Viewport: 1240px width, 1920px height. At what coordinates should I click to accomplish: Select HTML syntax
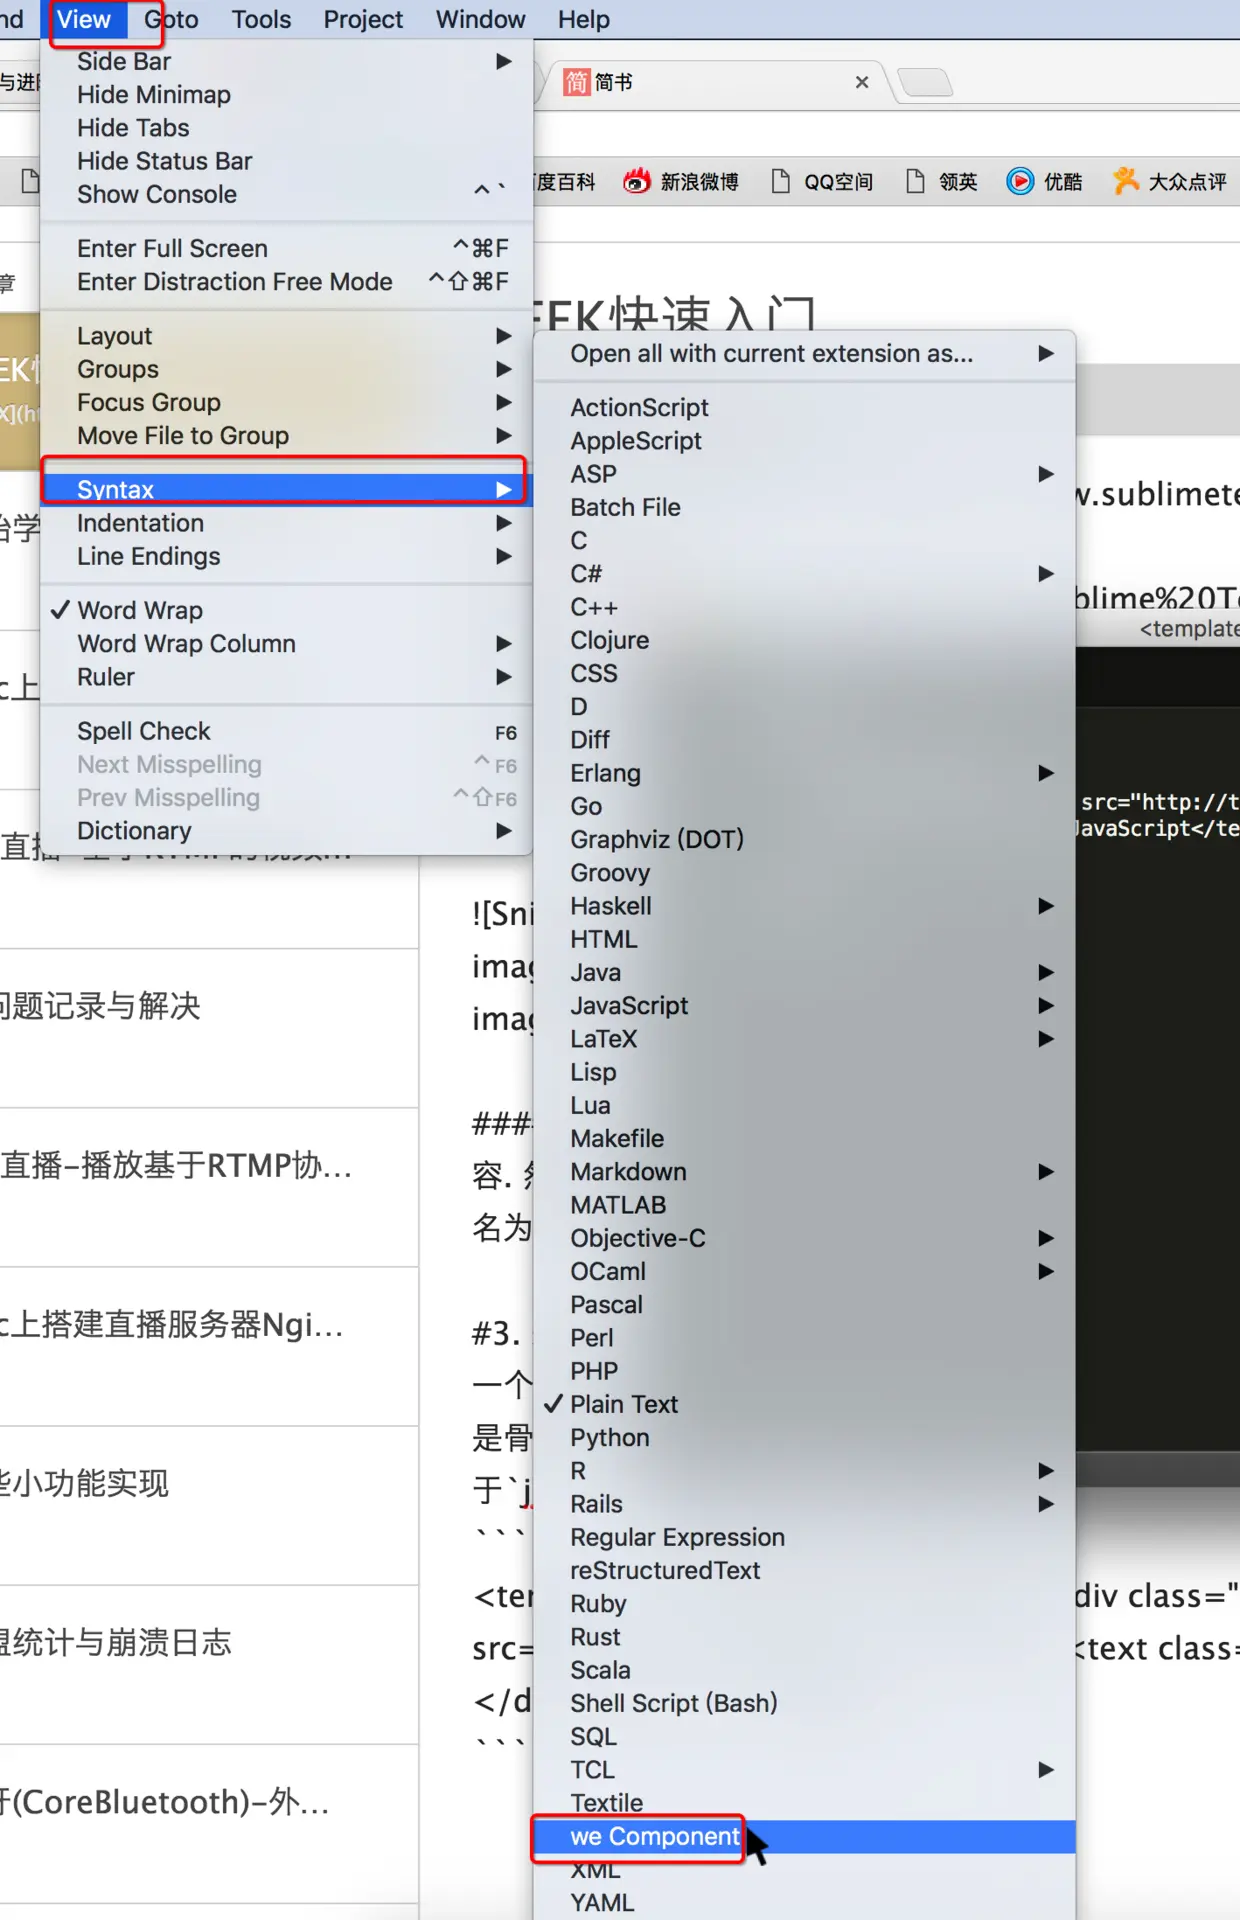click(x=805, y=939)
